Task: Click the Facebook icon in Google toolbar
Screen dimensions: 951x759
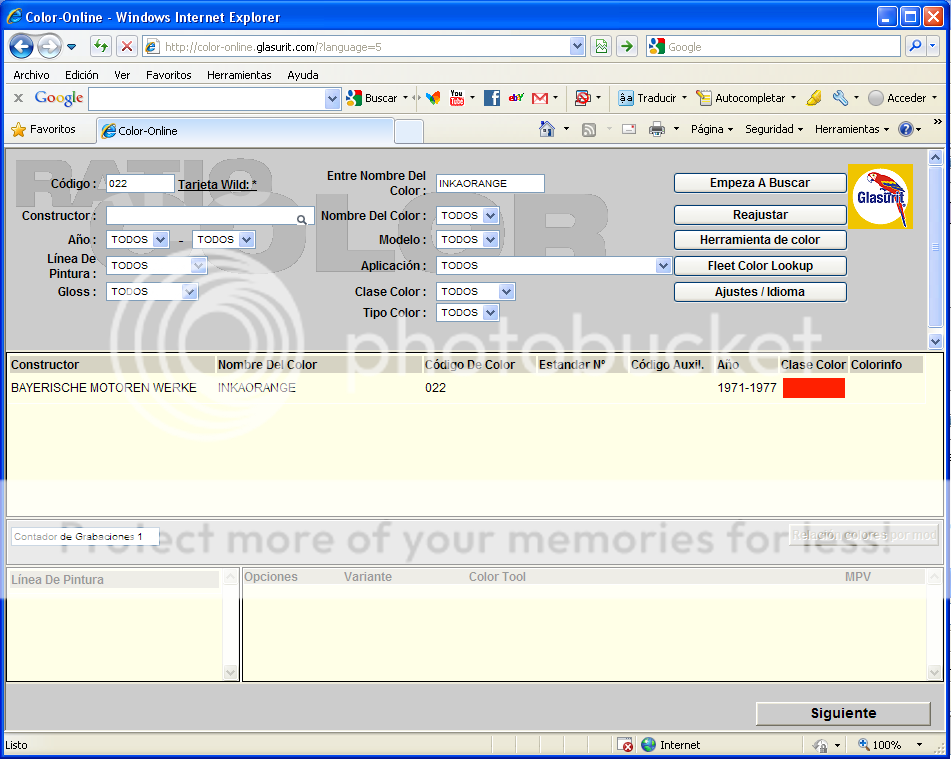Action: click(x=491, y=98)
